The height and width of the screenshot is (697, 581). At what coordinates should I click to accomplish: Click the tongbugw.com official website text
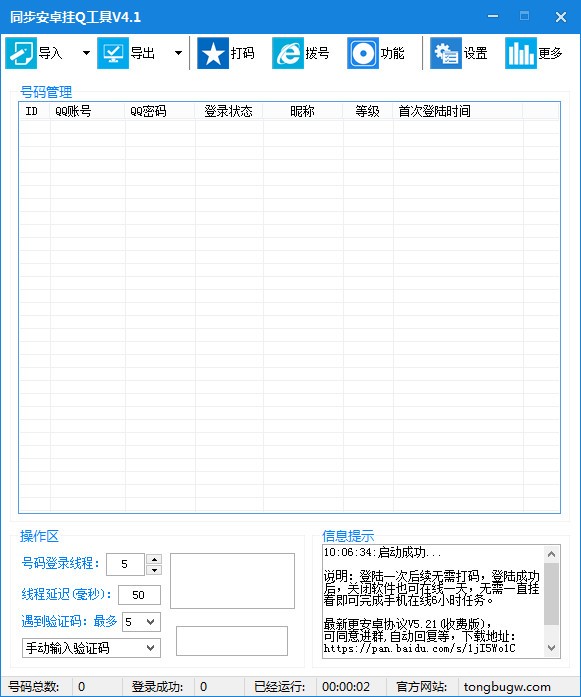coord(507,687)
